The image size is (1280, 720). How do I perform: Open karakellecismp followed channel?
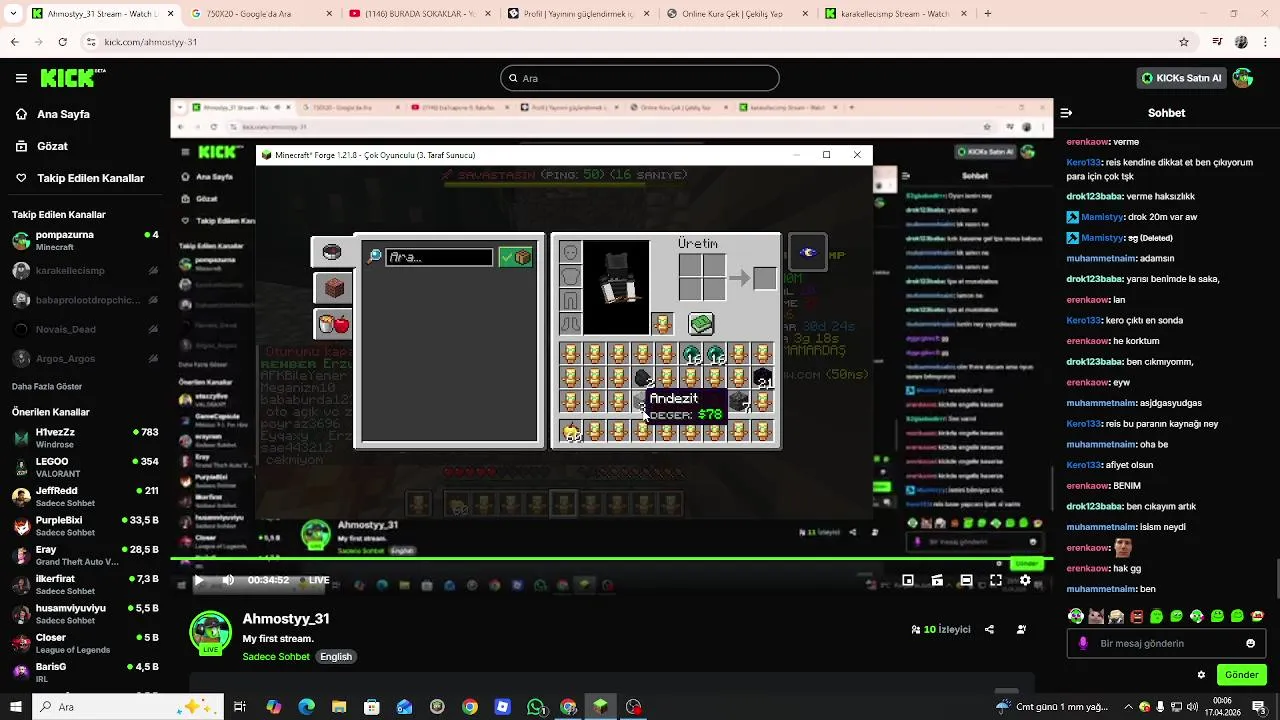pyautogui.click(x=85, y=270)
